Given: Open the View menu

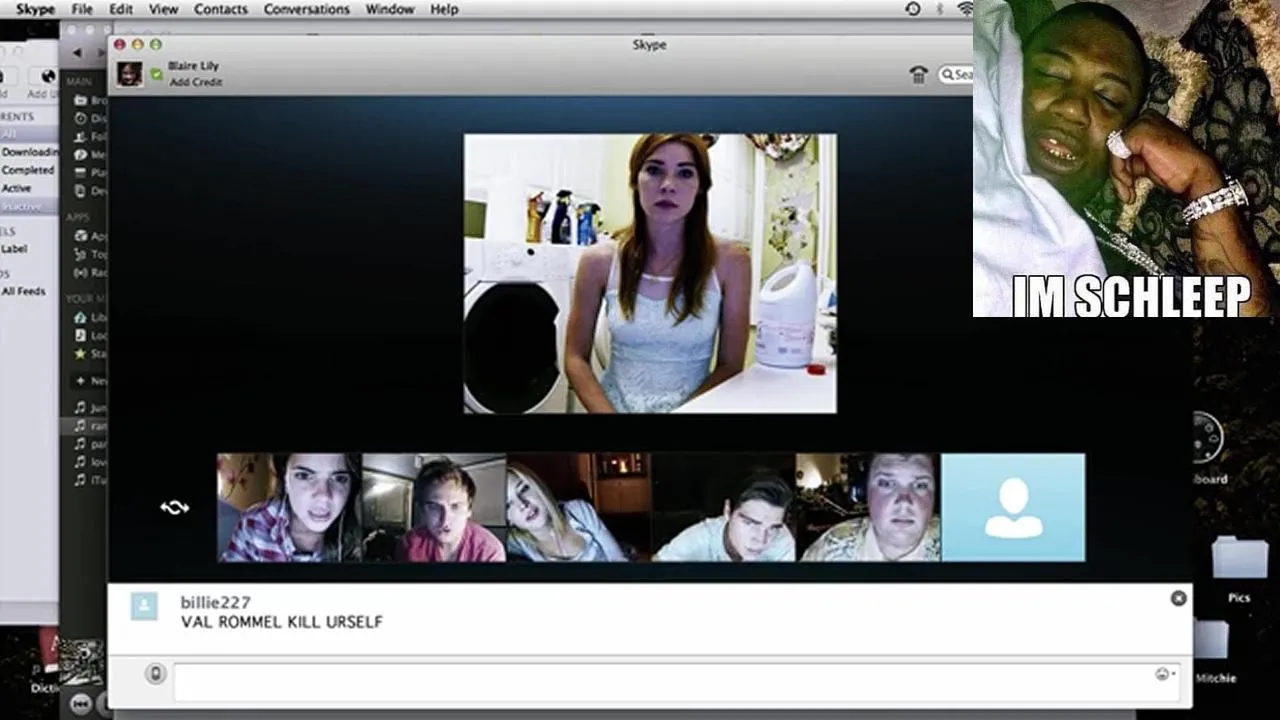Looking at the screenshot, I should pyautogui.click(x=163, y=9).
